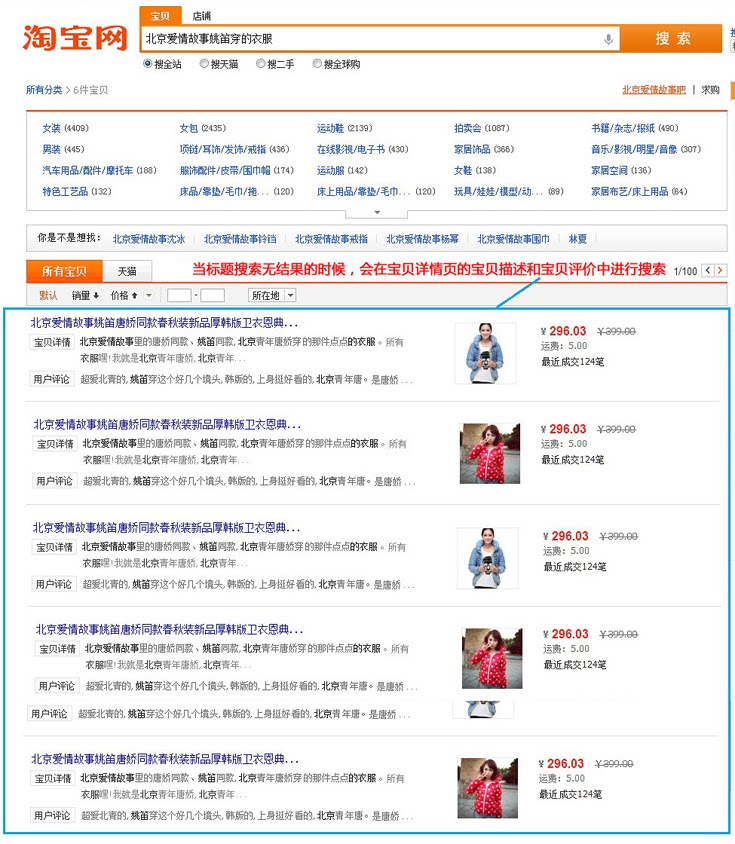Sort results by 默认

(48, 295)
